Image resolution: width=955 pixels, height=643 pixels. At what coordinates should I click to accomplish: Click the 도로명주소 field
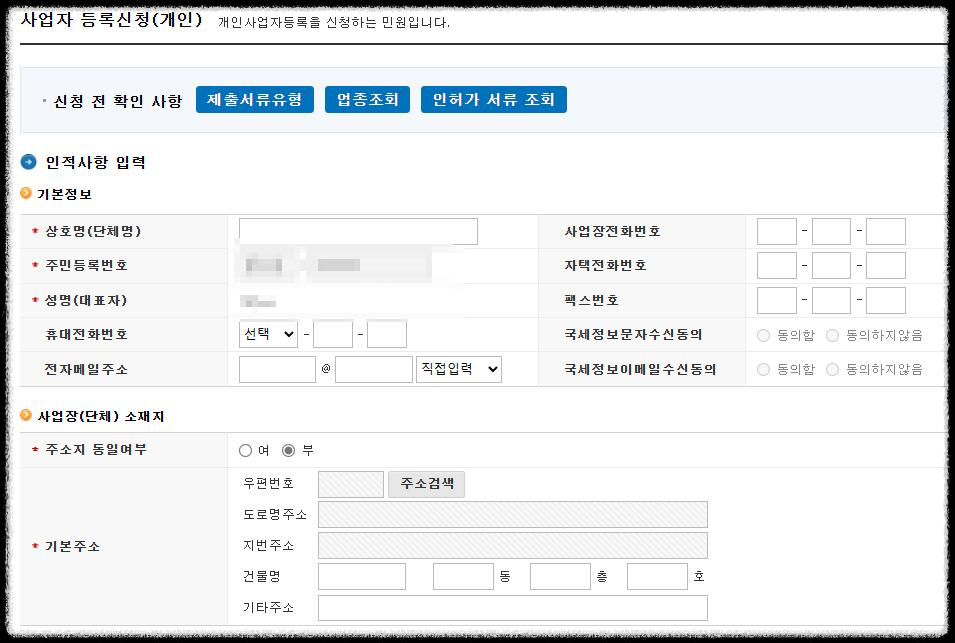513,515
